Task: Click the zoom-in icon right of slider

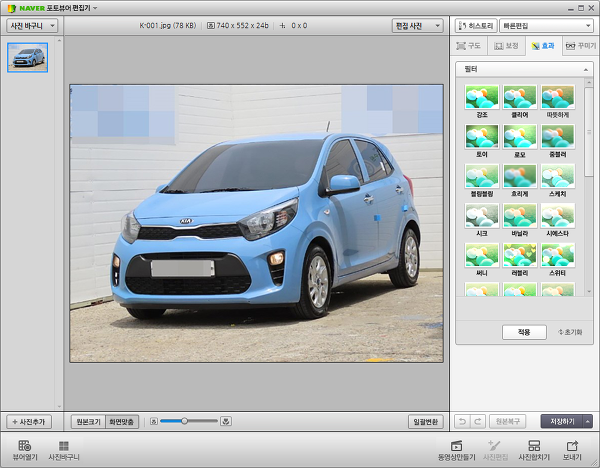Action: click(x=226, y=421)
